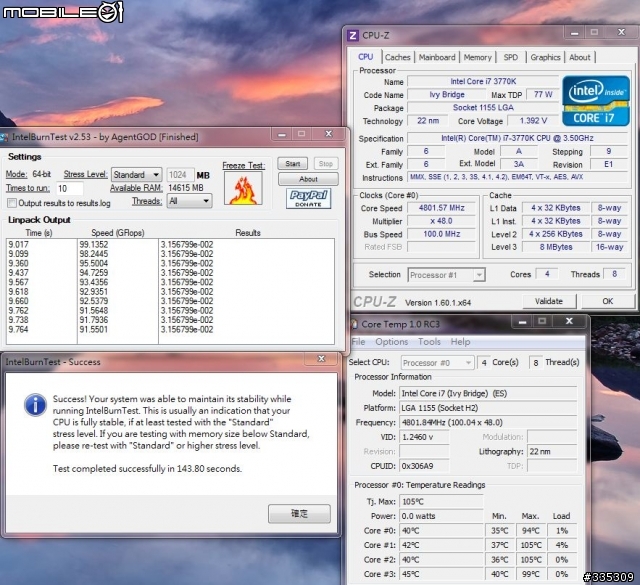
Task: Click the Code Name Ivy Bridge value
Action: click(x=447, y=95)
